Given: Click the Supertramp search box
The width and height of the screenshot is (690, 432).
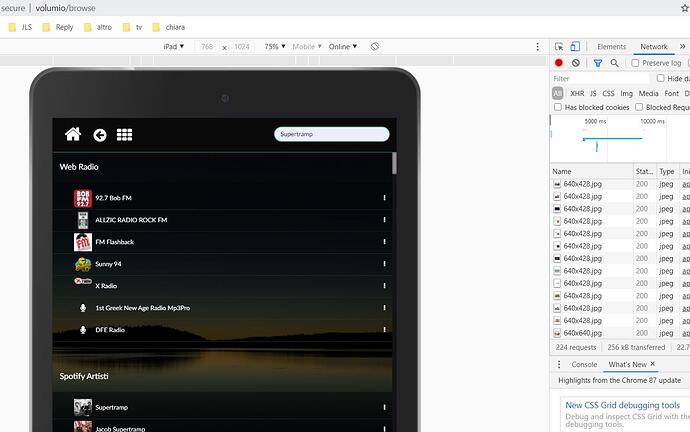Looking at the screenshot, I should point(331,134).
